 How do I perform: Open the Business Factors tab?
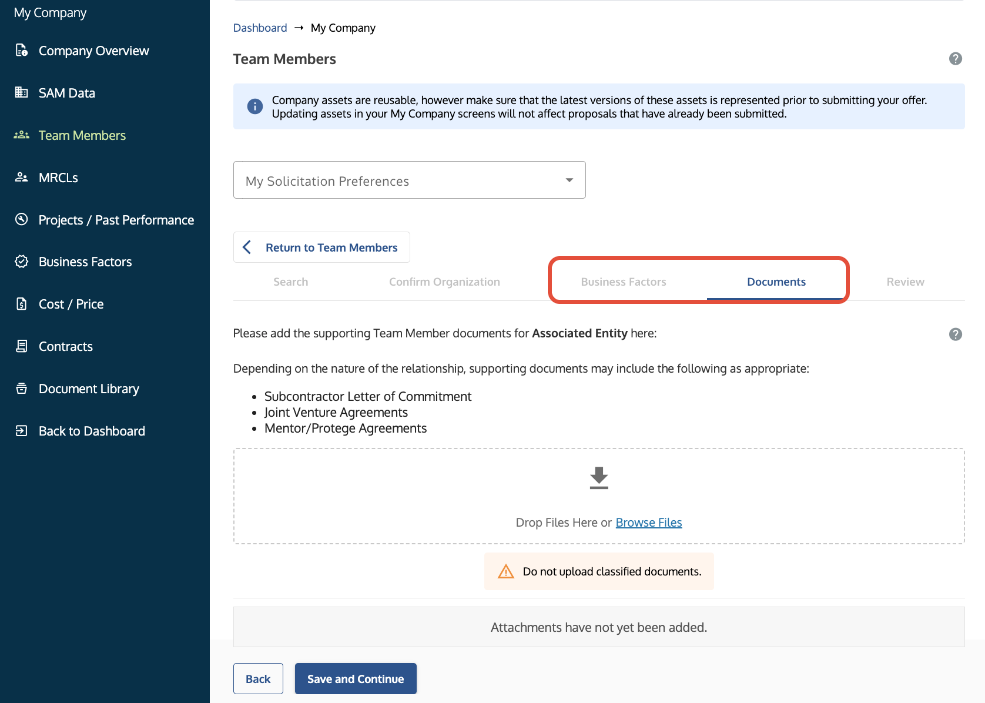(x=625, y=281)
